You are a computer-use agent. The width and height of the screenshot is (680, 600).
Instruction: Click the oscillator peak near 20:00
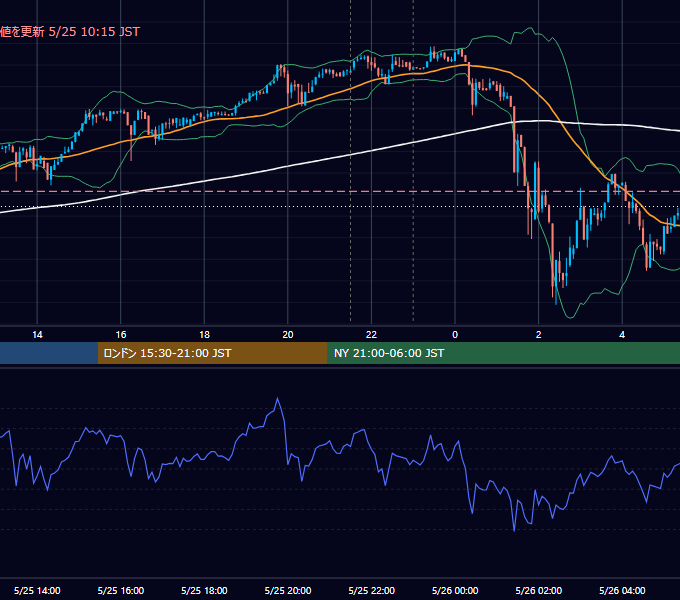point(278,398)
